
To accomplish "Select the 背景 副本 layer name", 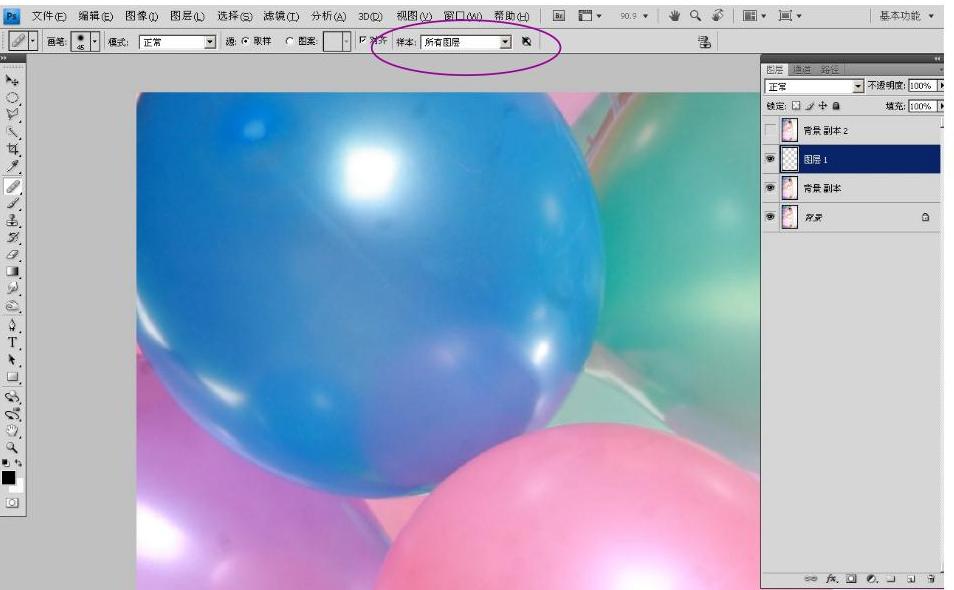I will 822,189.
